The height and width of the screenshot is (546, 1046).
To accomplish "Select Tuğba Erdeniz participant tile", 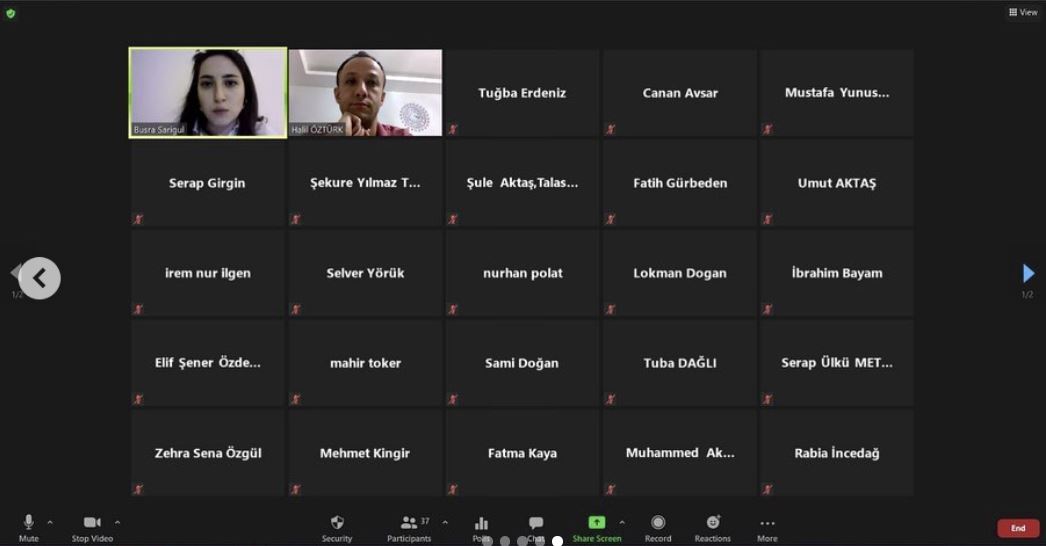I will [522, 93].
